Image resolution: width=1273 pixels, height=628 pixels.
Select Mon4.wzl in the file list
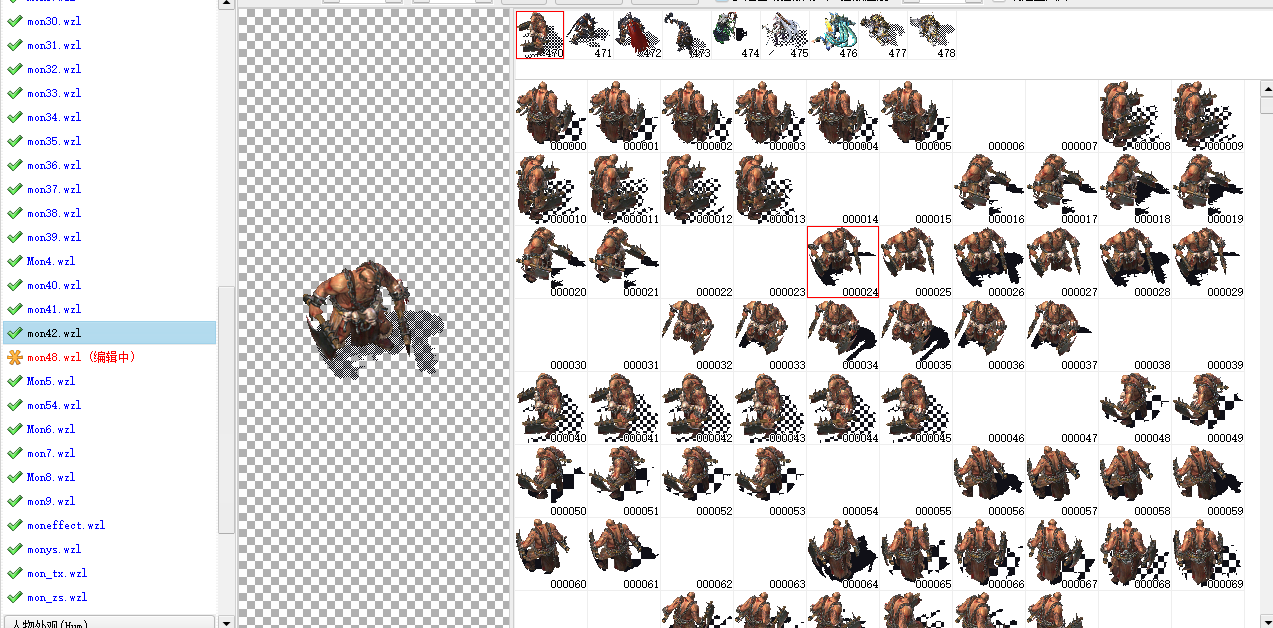coord(50,261)
